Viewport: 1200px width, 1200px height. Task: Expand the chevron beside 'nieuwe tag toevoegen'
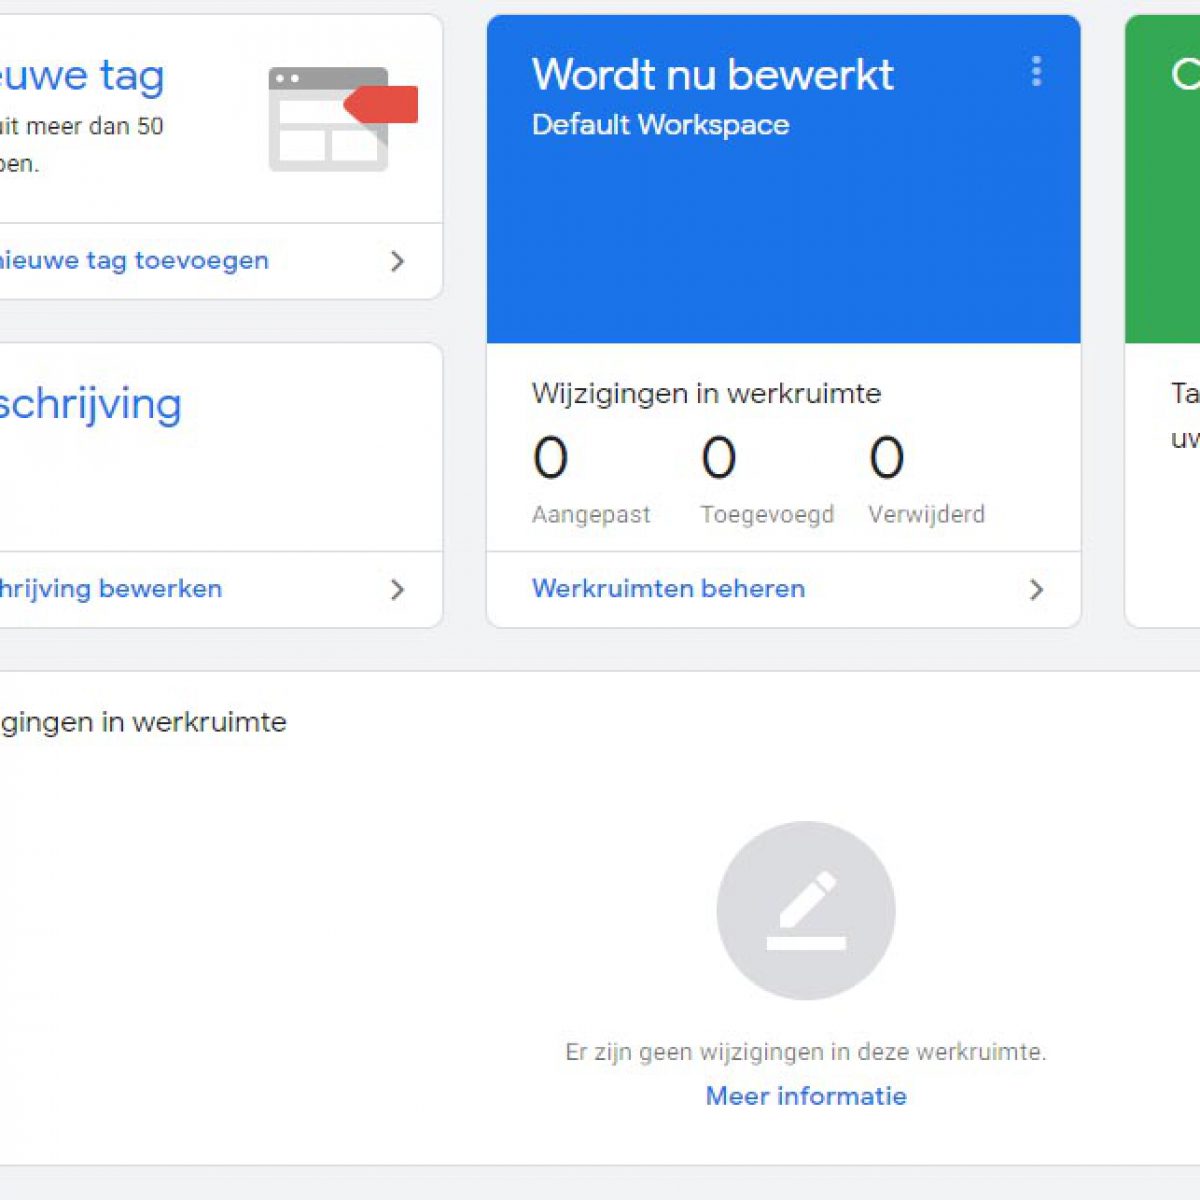click(x=397, y=261)
